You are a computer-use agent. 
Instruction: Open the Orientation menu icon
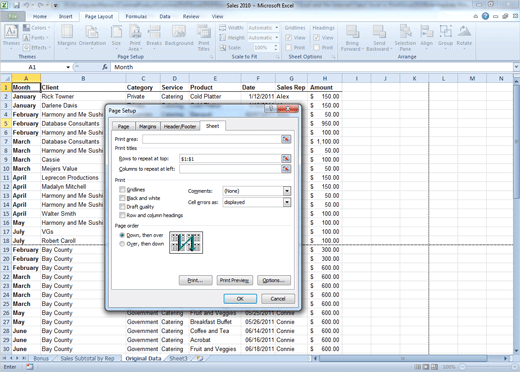pos(92,36)
